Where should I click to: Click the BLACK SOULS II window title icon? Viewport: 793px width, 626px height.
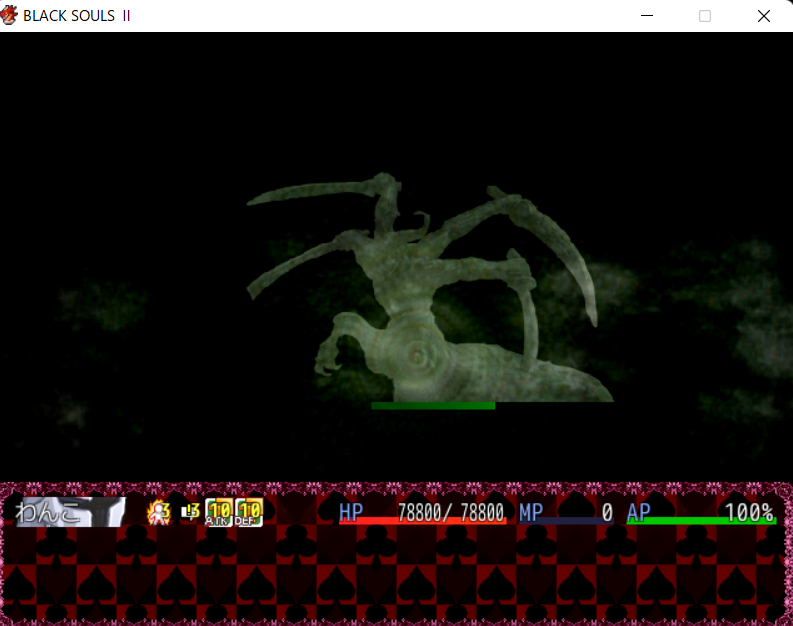(x=9, y=15)
